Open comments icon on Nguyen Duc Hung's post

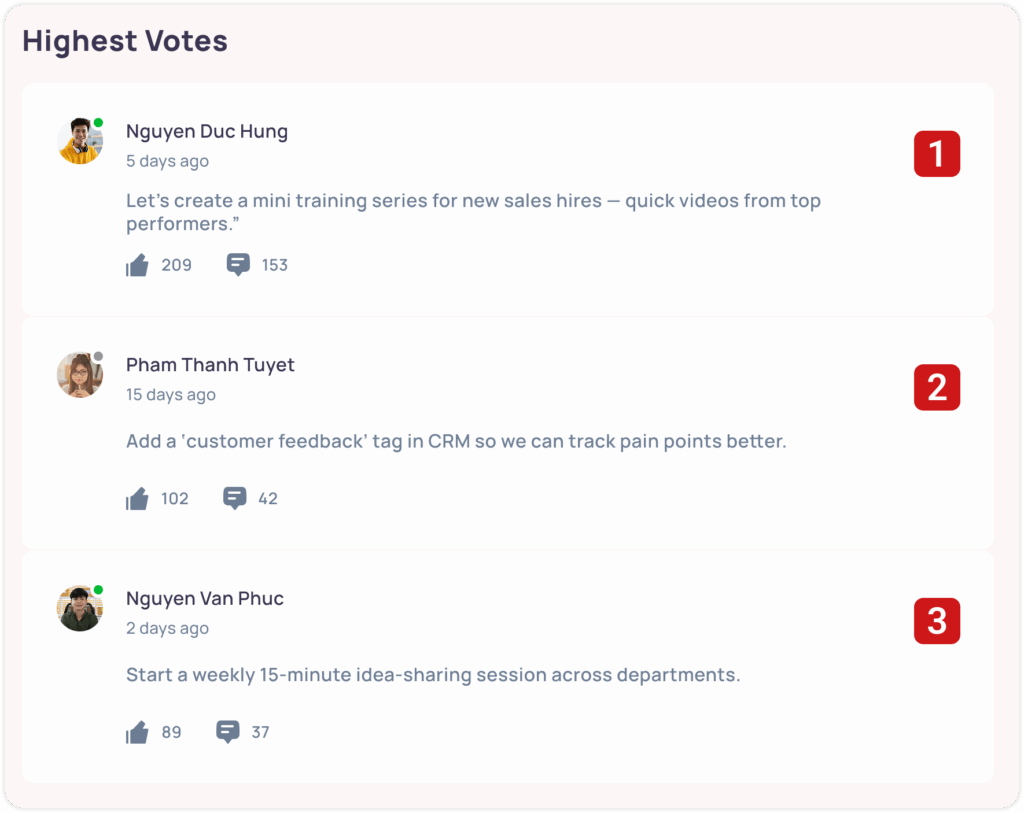click(x=238, y=265)
